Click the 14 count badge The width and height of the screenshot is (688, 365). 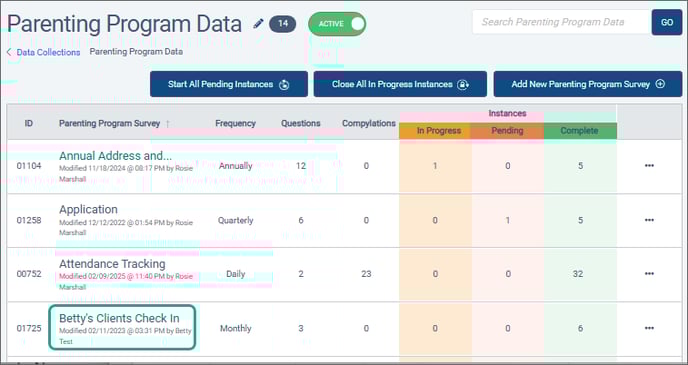point(283,24)
